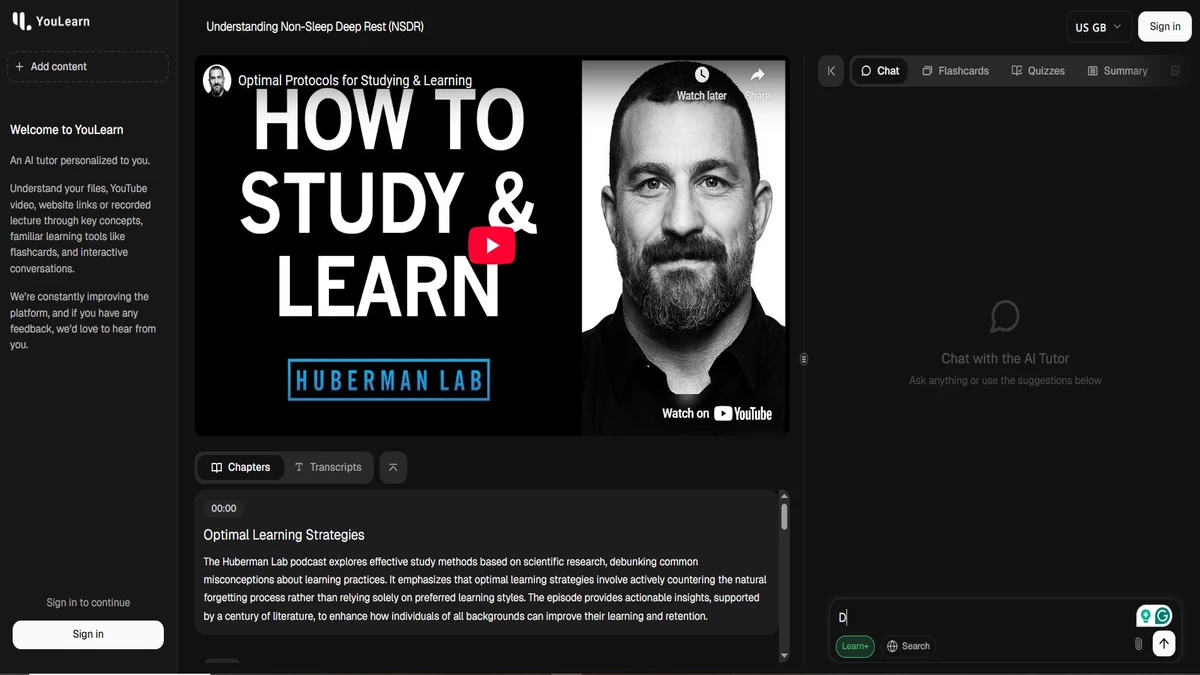Collapse the video with the up-arrow icon

coord(393,467)
